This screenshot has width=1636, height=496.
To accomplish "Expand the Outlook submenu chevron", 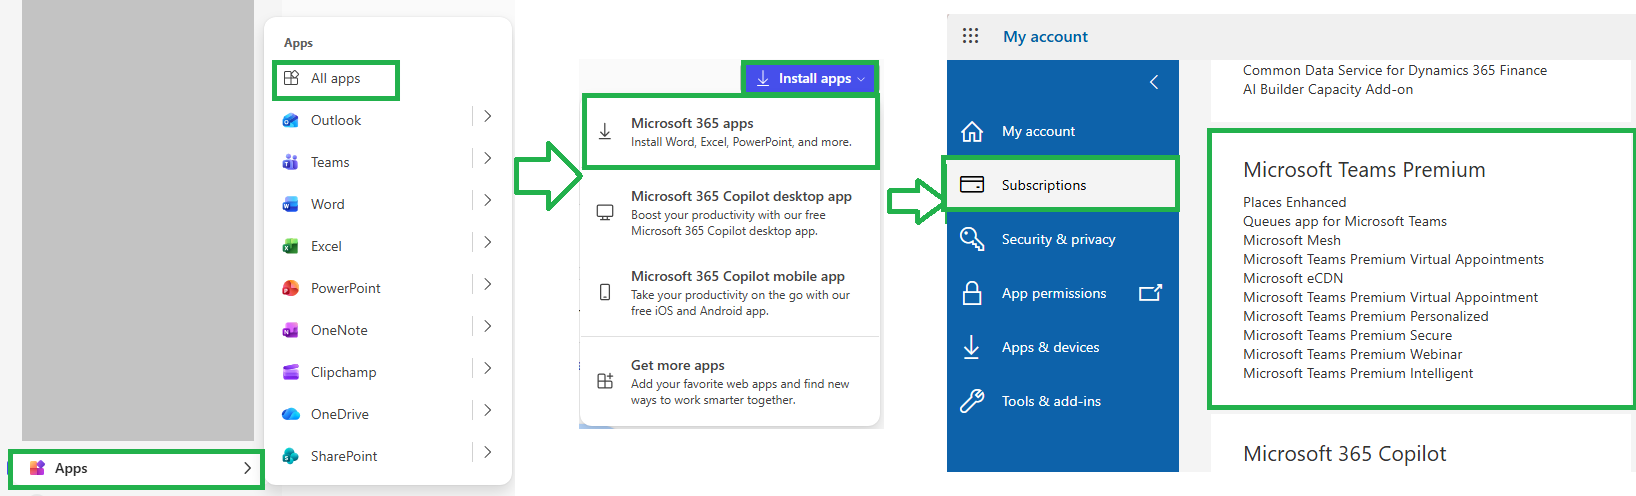I will [487, 116].
